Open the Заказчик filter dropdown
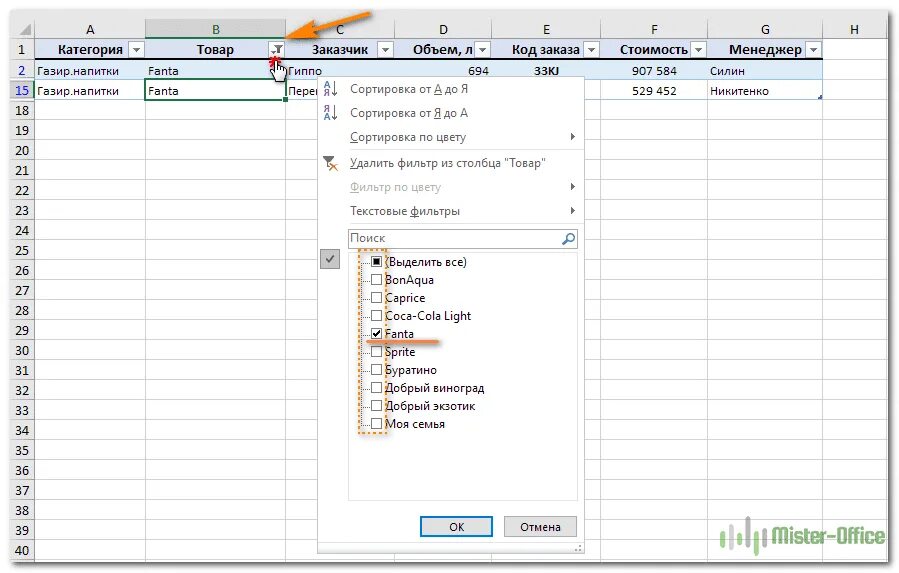Viewport: 899px width, 573px height. coord(386,50)
